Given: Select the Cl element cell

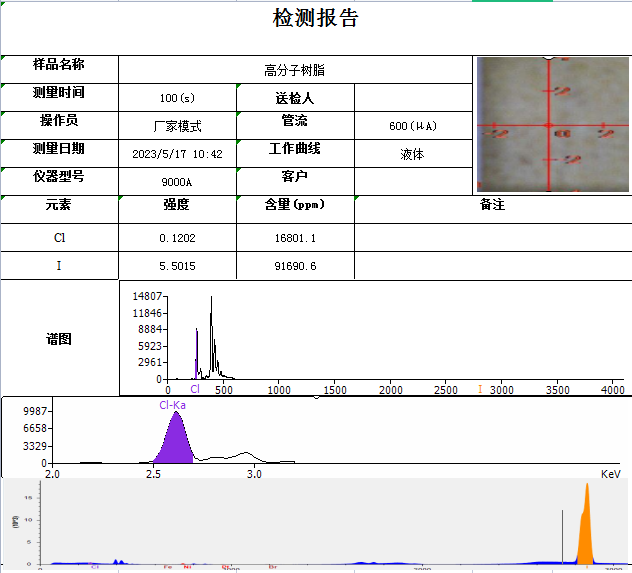Looking at the screenshot, I should [59, 238].
